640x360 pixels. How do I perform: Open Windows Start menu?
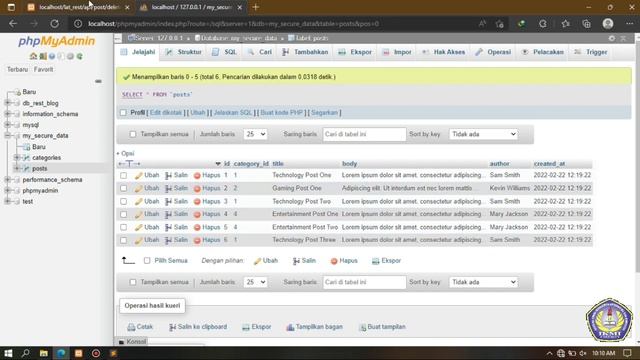click(8, 353)
